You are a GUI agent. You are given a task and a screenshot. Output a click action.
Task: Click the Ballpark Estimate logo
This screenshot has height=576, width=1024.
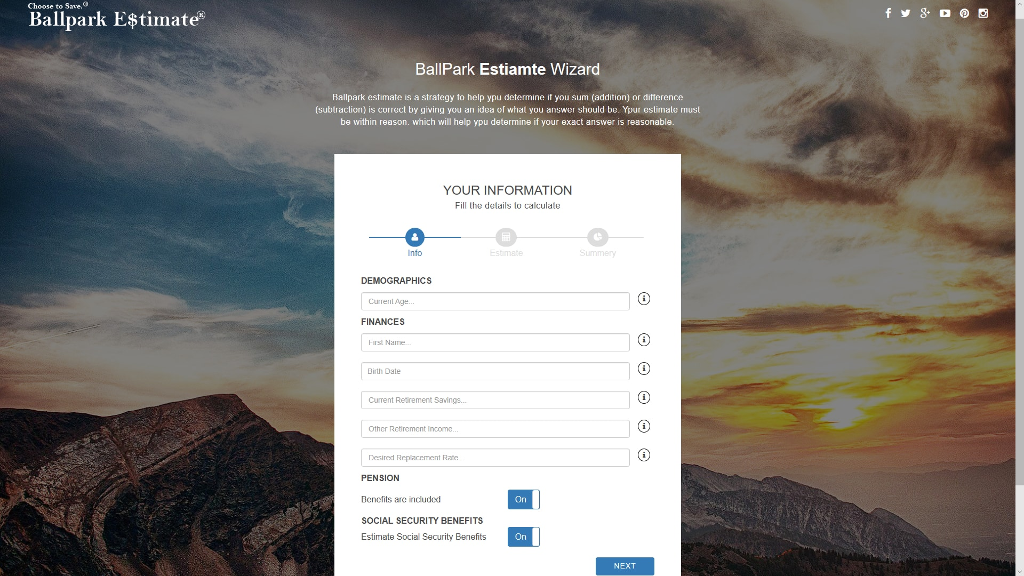click(x=113, y=17)
